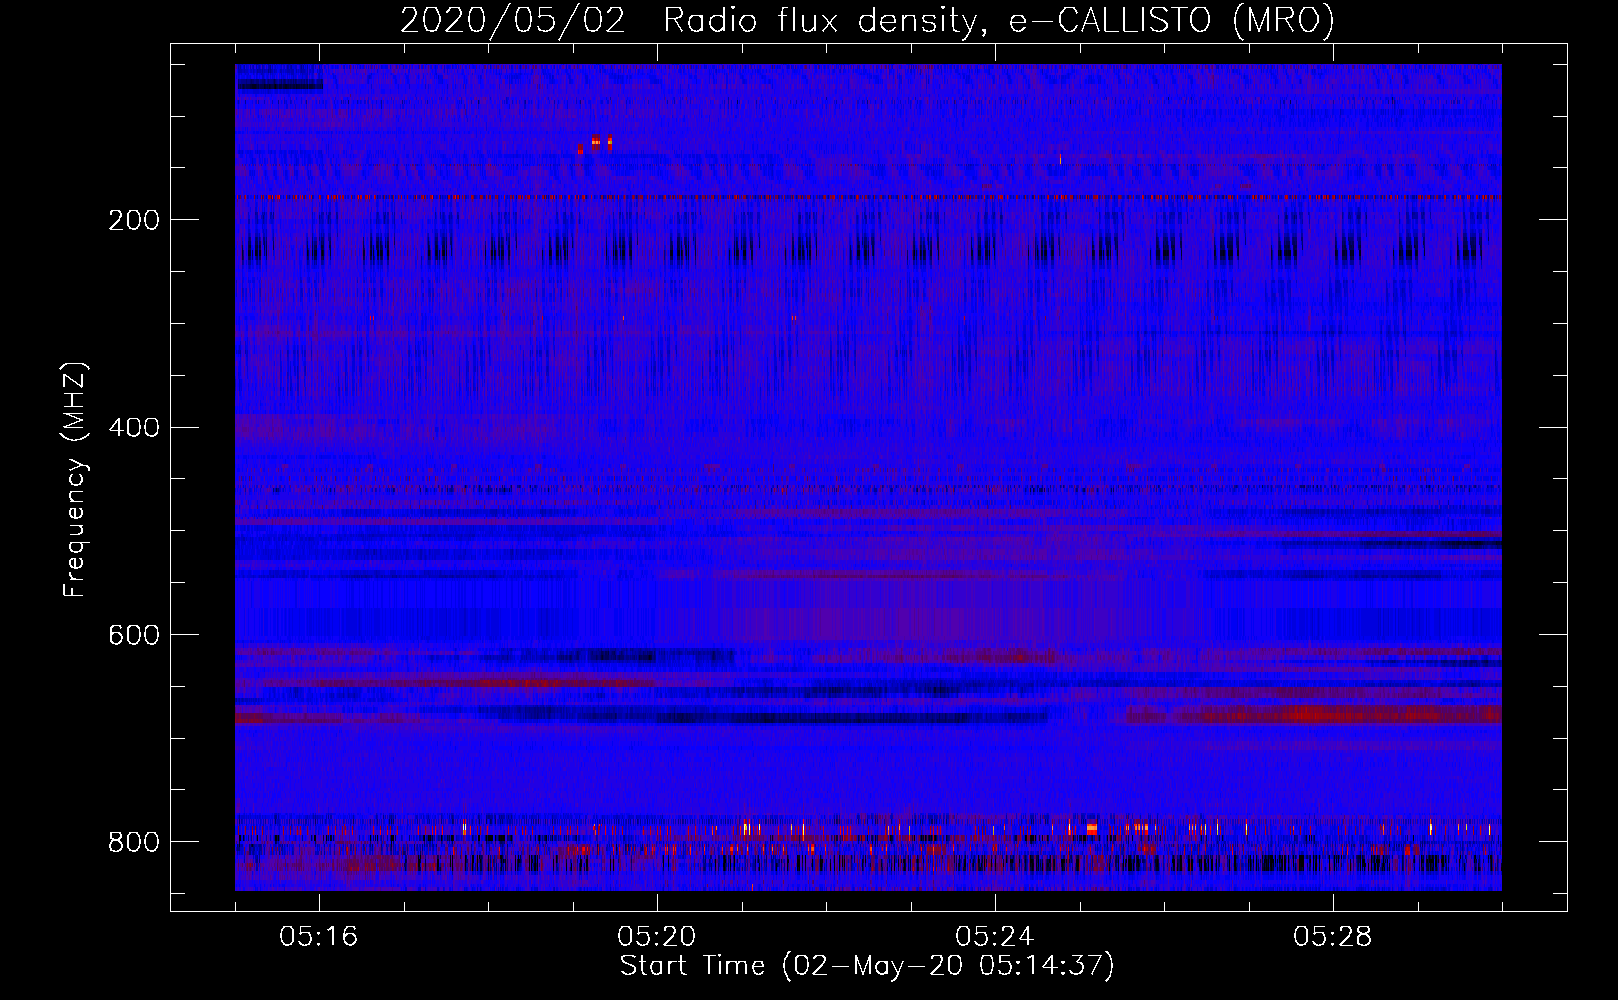Click the 400 frequency tick label

coord(133,428)
